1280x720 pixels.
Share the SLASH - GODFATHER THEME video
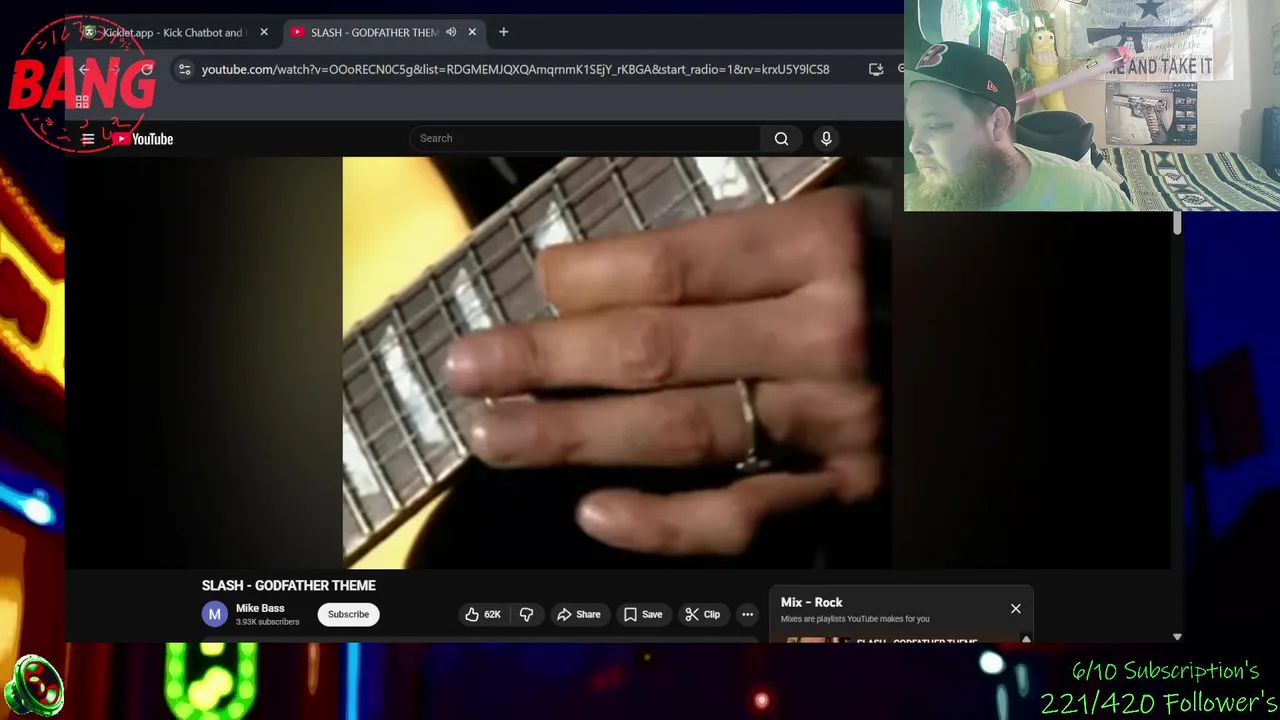pos(578,615)
